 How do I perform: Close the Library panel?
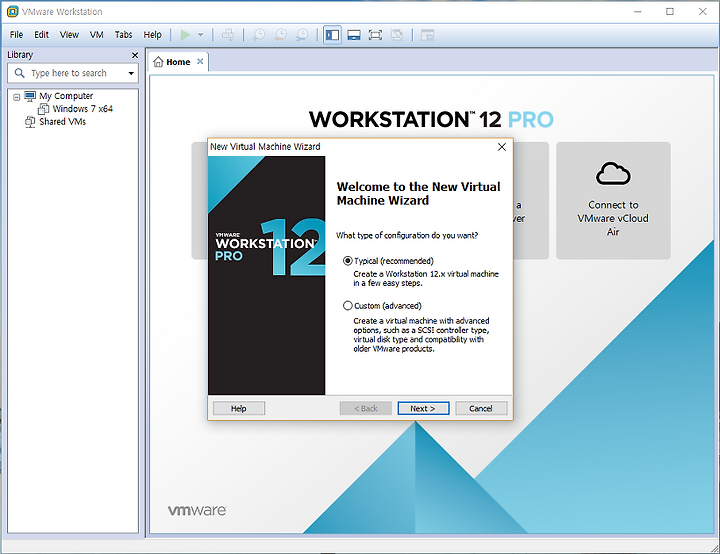point(135,55)
